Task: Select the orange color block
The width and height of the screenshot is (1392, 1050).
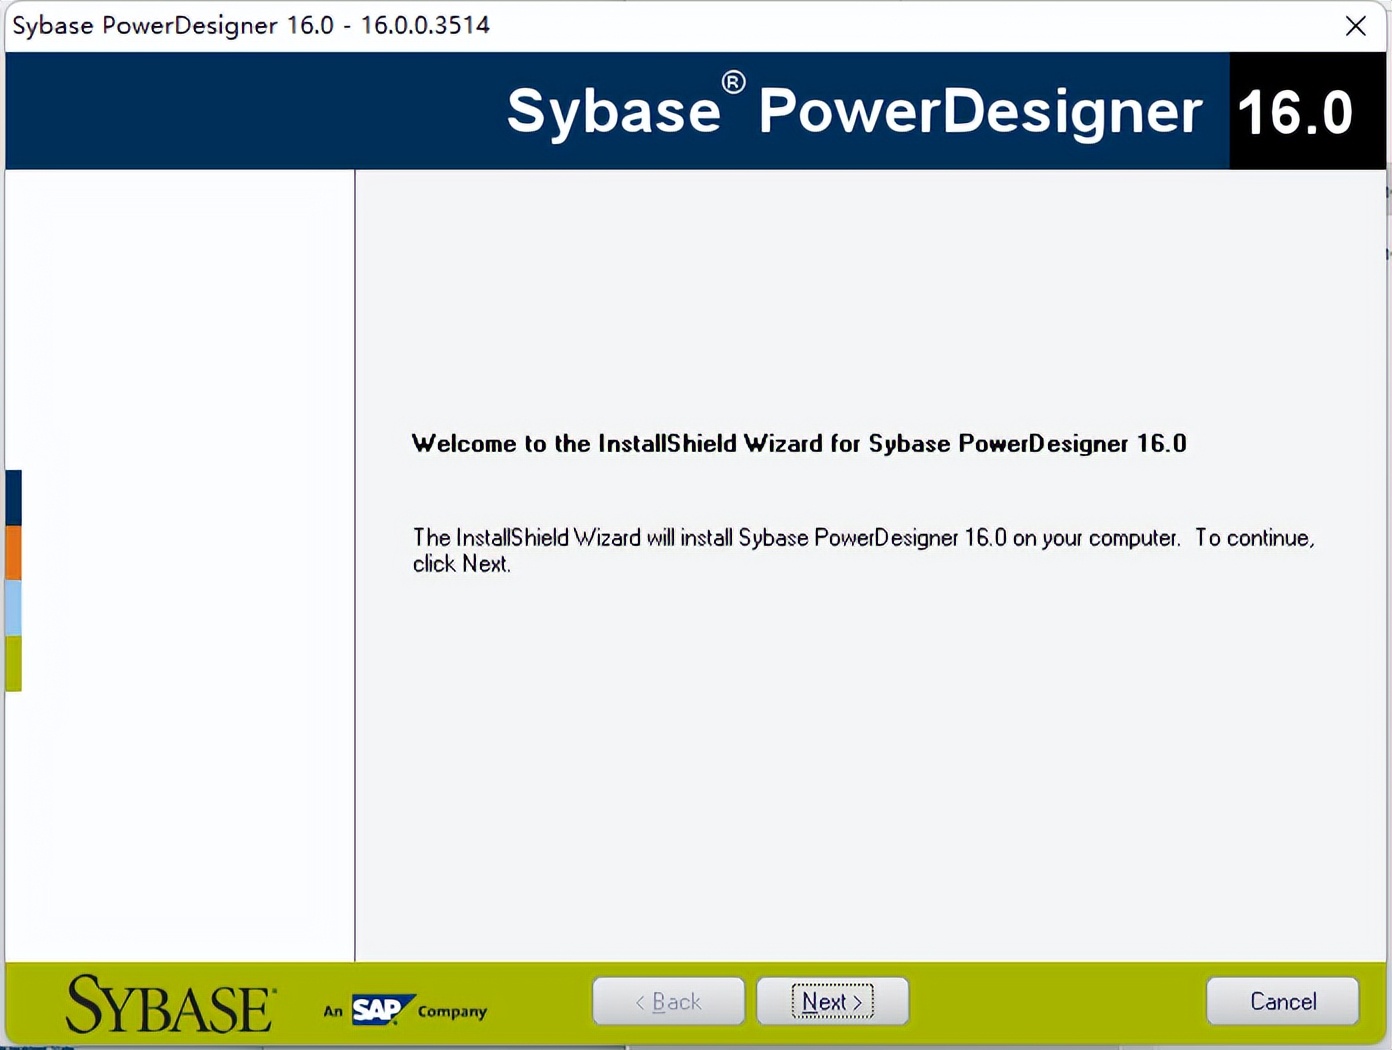Action: tap(13, 552)
